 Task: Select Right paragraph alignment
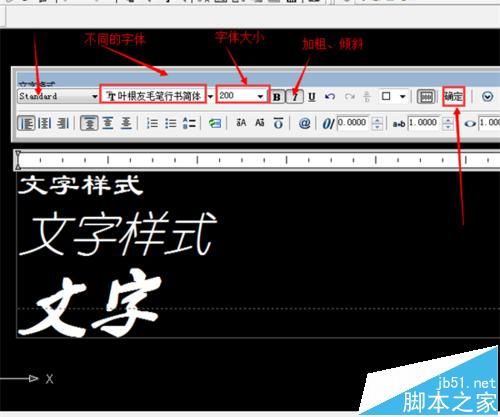(x=63, y=123)
